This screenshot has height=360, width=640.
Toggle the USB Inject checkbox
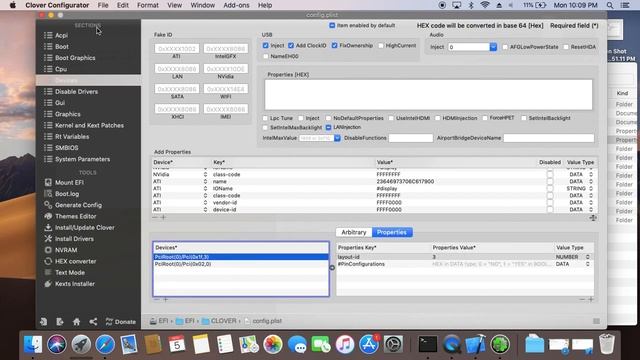266,46
